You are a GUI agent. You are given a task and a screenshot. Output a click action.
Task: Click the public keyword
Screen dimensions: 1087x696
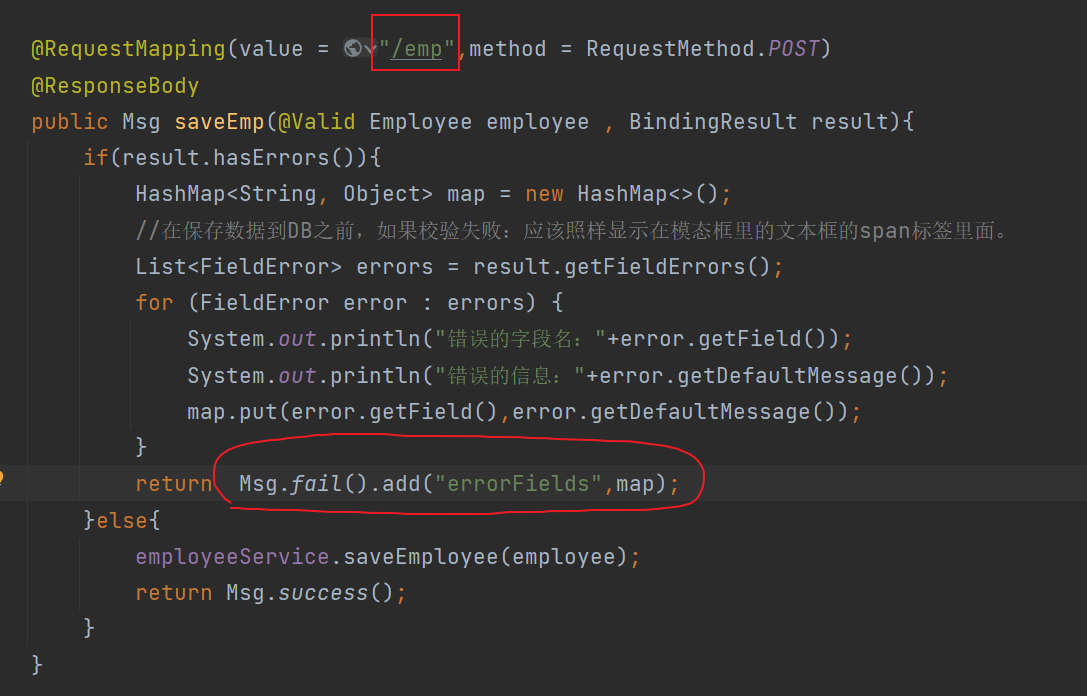[70, 122]
